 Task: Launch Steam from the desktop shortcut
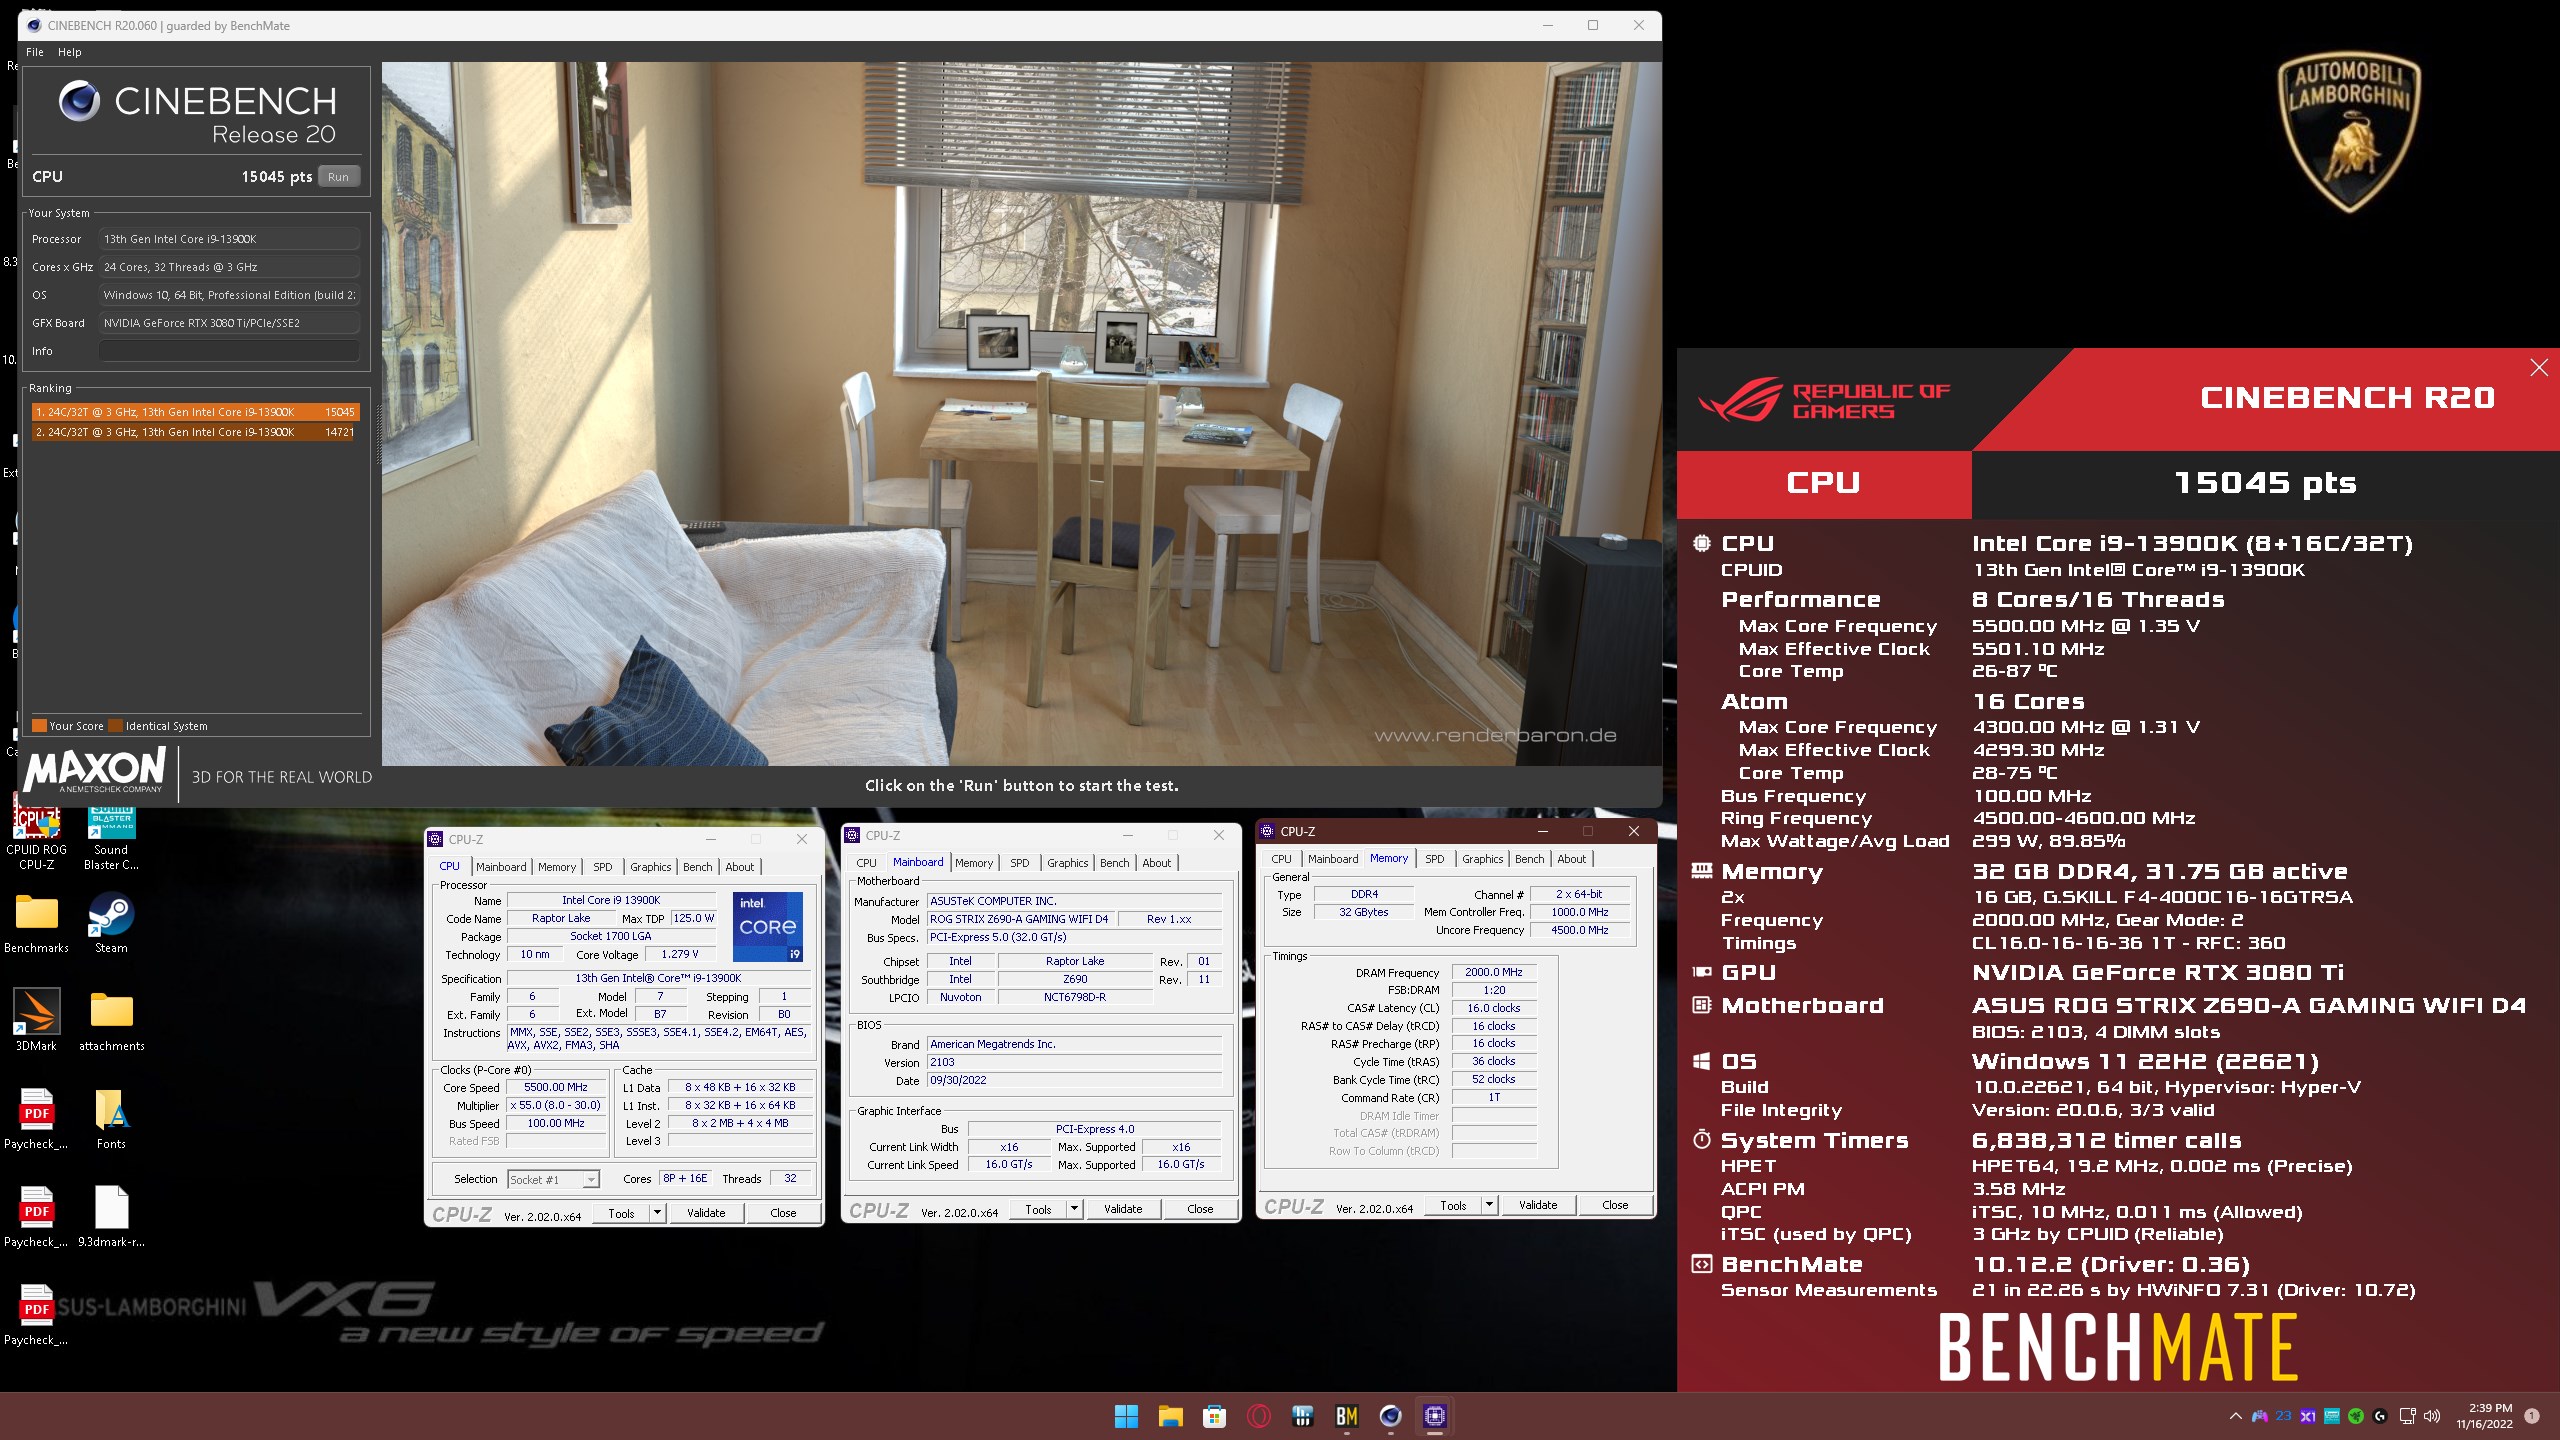coord(111,924)
